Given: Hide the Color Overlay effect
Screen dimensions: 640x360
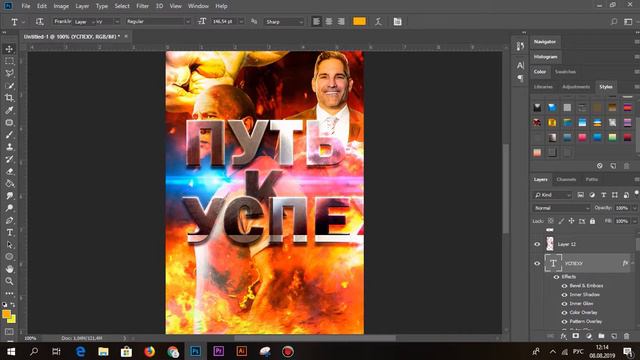Looking at the screenshot, I should (x=564, y=313).
